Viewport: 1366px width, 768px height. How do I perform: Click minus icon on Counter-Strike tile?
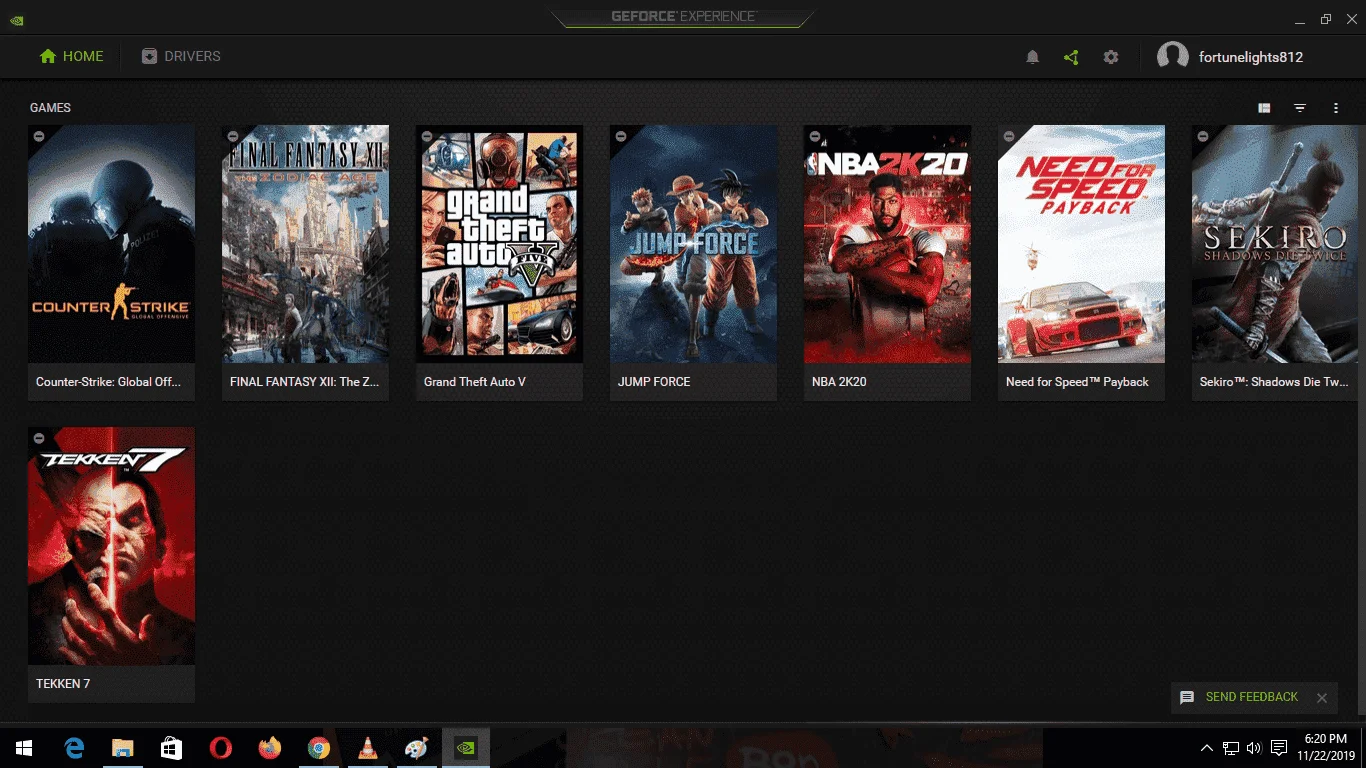tap(38, 135)
